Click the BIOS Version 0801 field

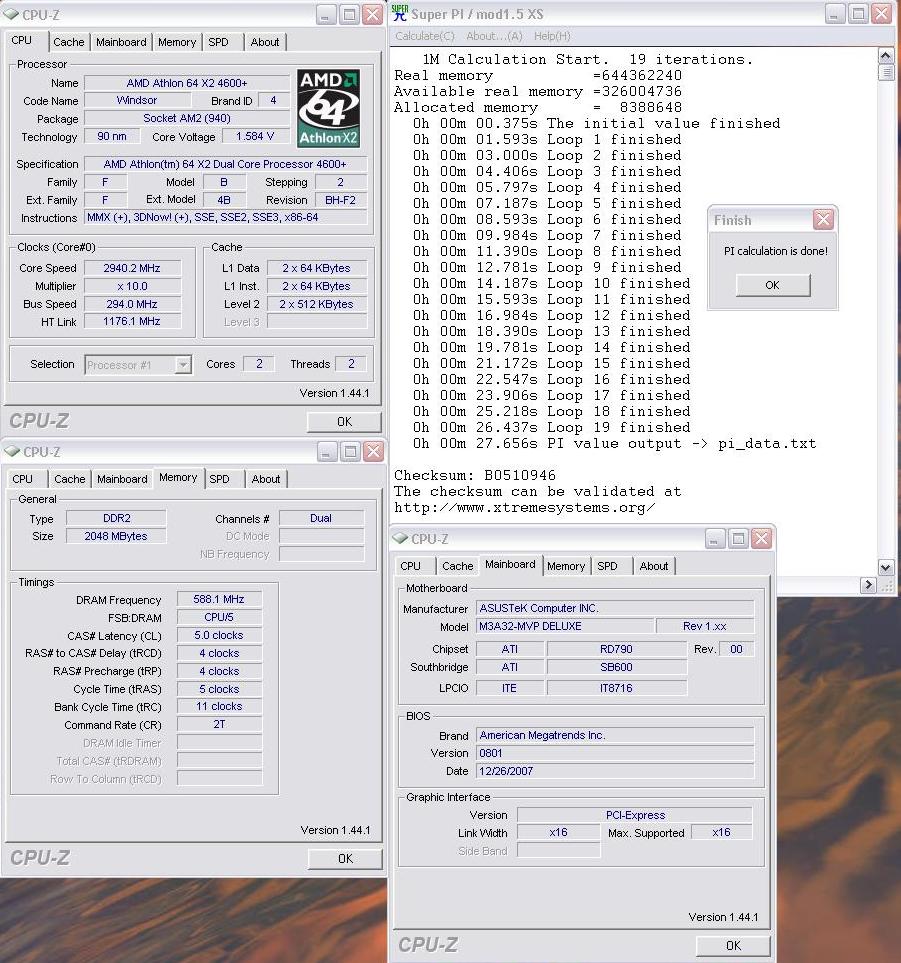click(614, 754)
